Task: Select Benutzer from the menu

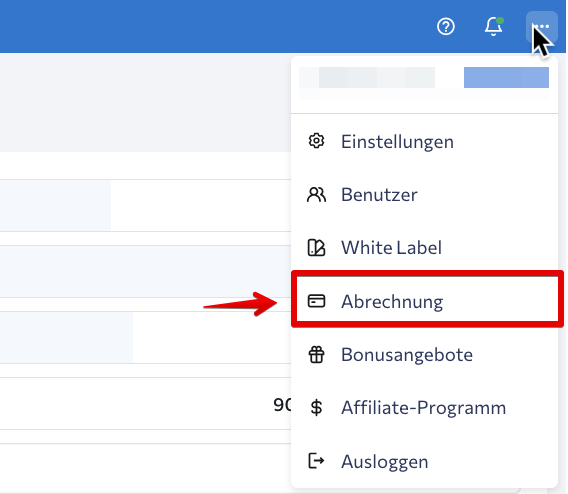Action: 424,194
